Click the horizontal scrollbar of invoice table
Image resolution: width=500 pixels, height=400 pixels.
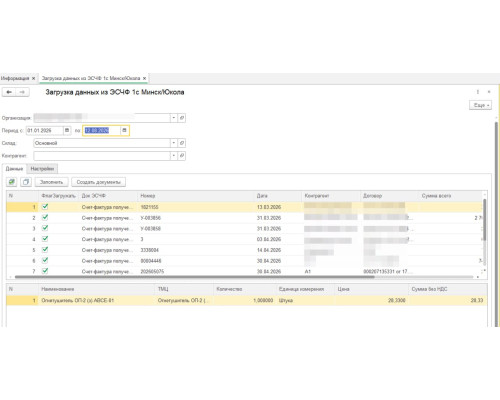[195, 277]
